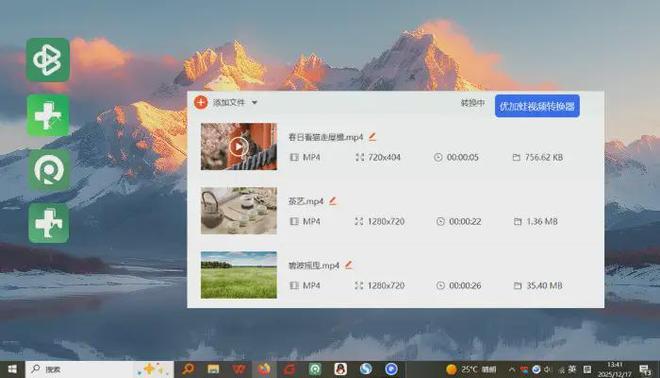Image resolution: width=660 pixels, height=378 pixels.
Task: Click the blue 视频转换器 button
Action: pos(537,106)
